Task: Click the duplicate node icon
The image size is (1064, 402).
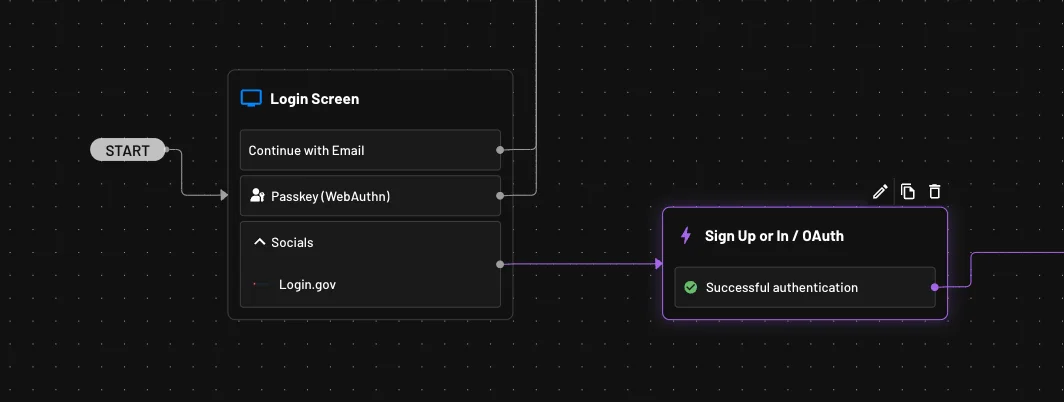Action: pyautogui.click(x=908, y=192)
